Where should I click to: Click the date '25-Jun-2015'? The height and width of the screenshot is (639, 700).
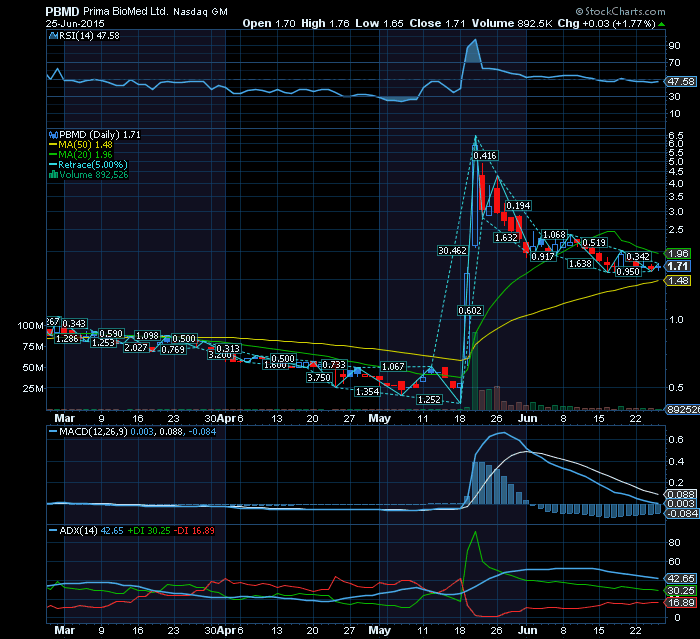[x=75, y=24]
